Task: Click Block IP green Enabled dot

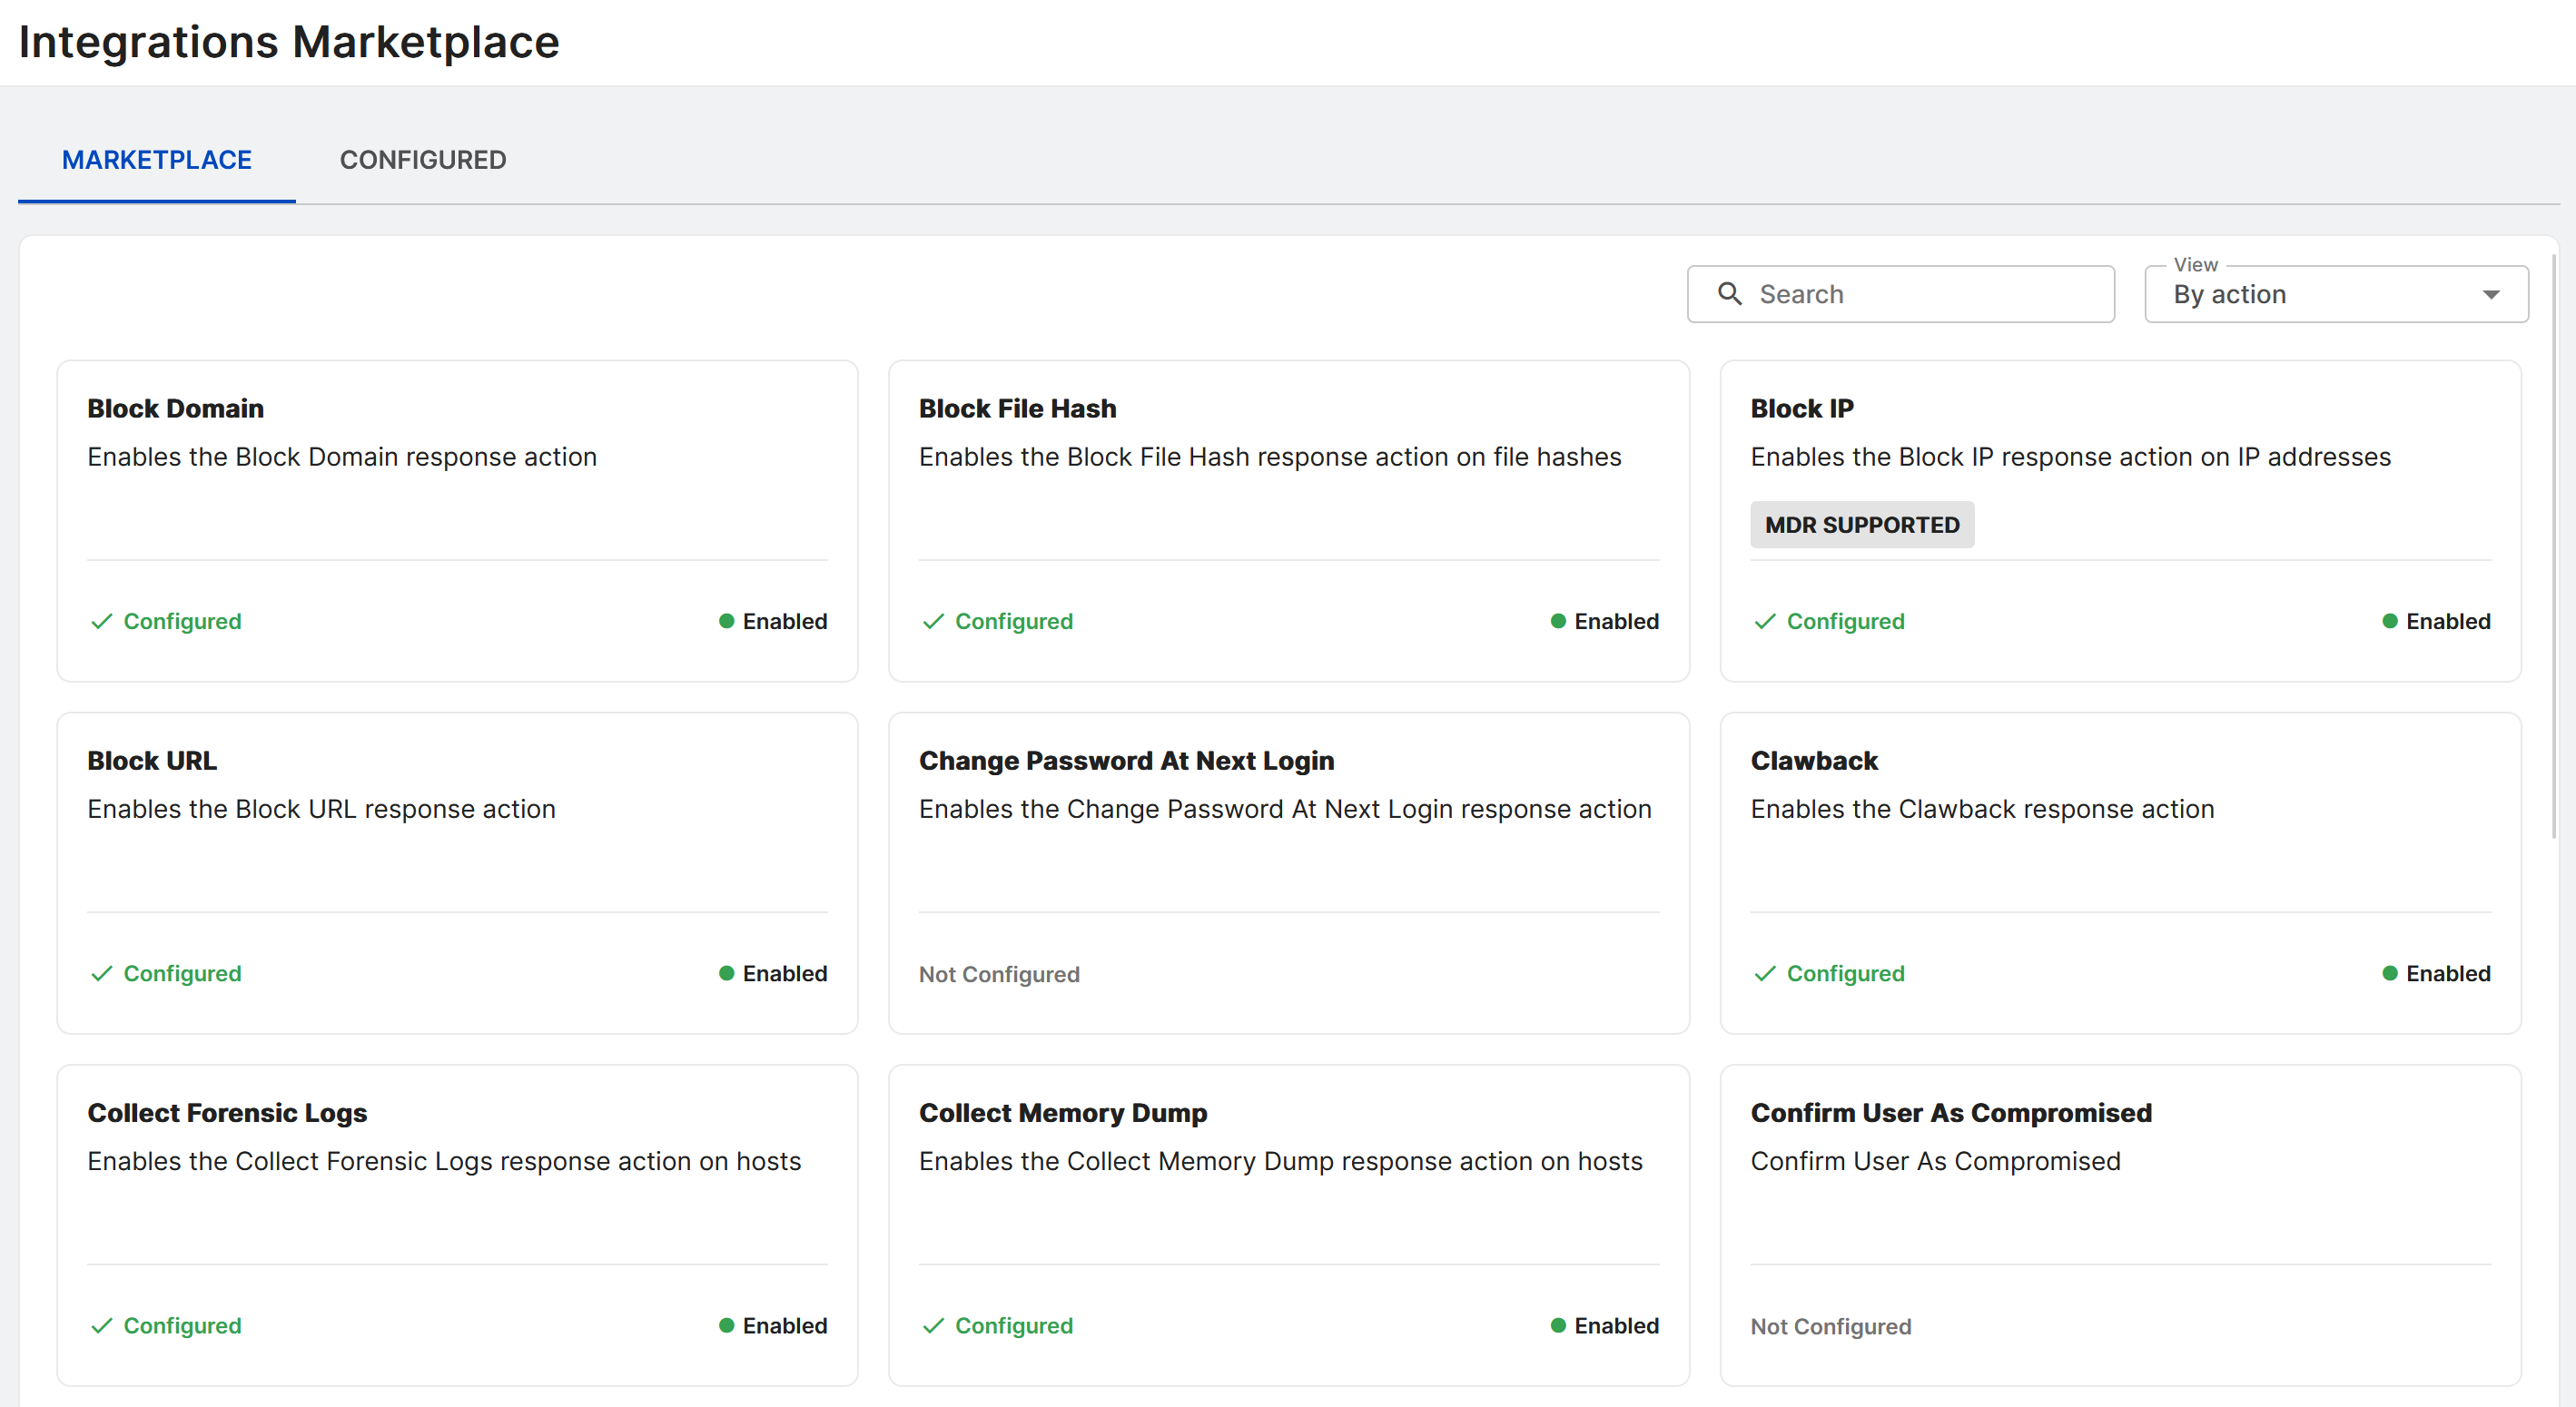Action: pyautogui.click(x=2390, y=621)
